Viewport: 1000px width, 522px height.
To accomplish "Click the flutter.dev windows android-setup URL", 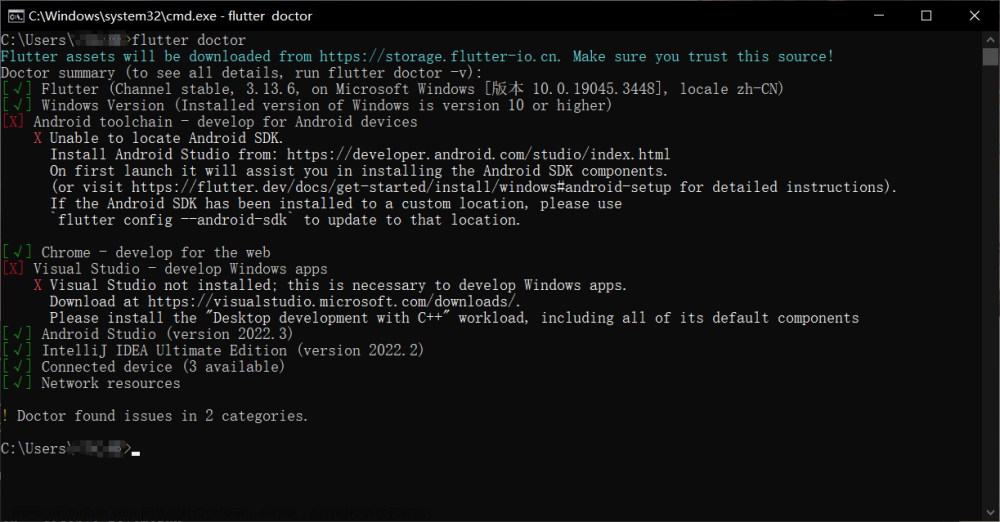I will pos(402,187).
